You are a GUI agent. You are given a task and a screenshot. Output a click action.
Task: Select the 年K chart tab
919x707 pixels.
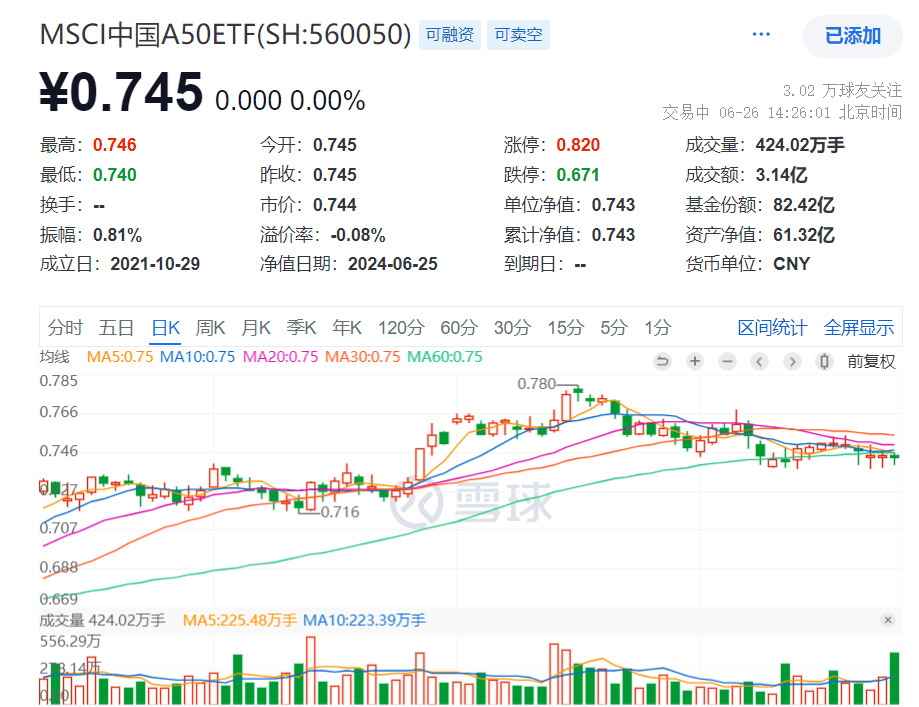coord(347,327)
